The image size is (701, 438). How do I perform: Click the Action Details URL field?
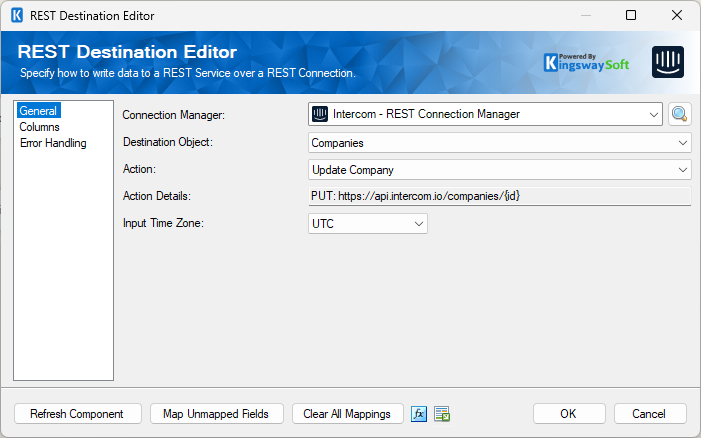[500, 197]
